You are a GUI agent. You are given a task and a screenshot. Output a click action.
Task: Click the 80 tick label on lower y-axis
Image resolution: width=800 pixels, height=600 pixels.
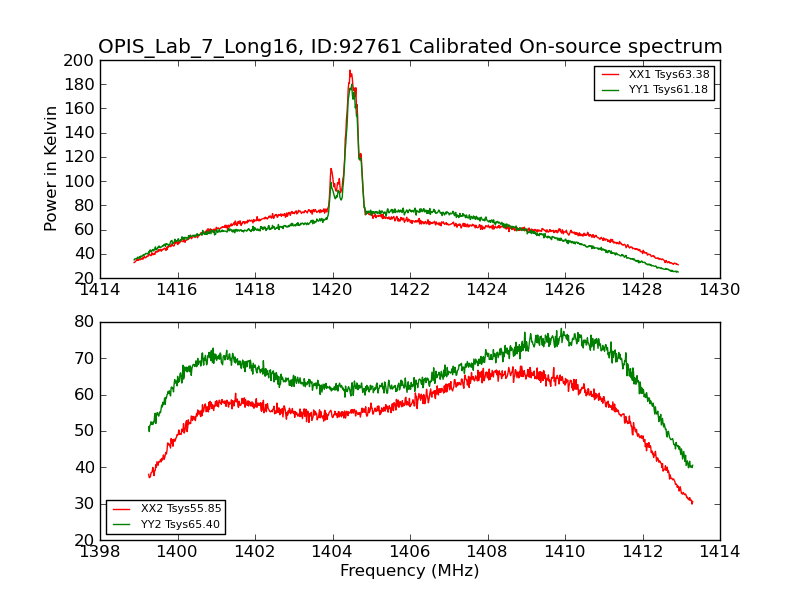pyautogui.click(x=82, y=322)
